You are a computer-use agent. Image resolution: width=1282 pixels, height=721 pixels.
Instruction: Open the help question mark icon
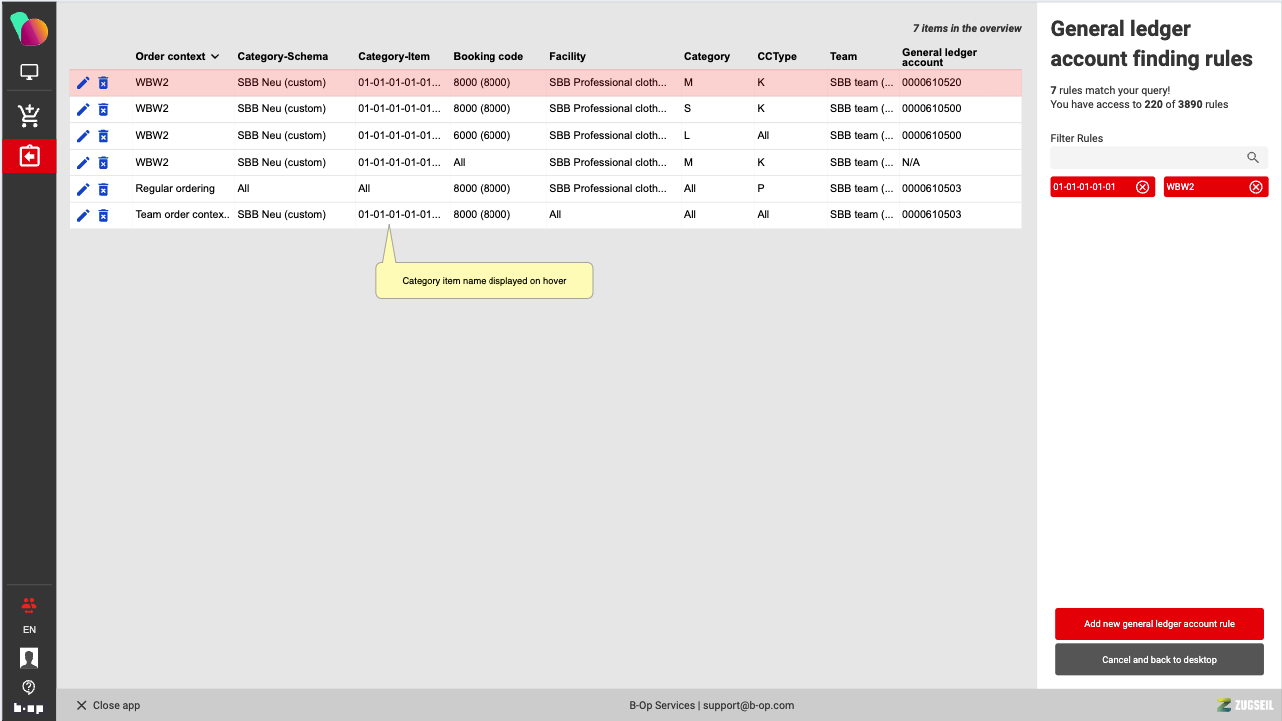tap(29, 686)
